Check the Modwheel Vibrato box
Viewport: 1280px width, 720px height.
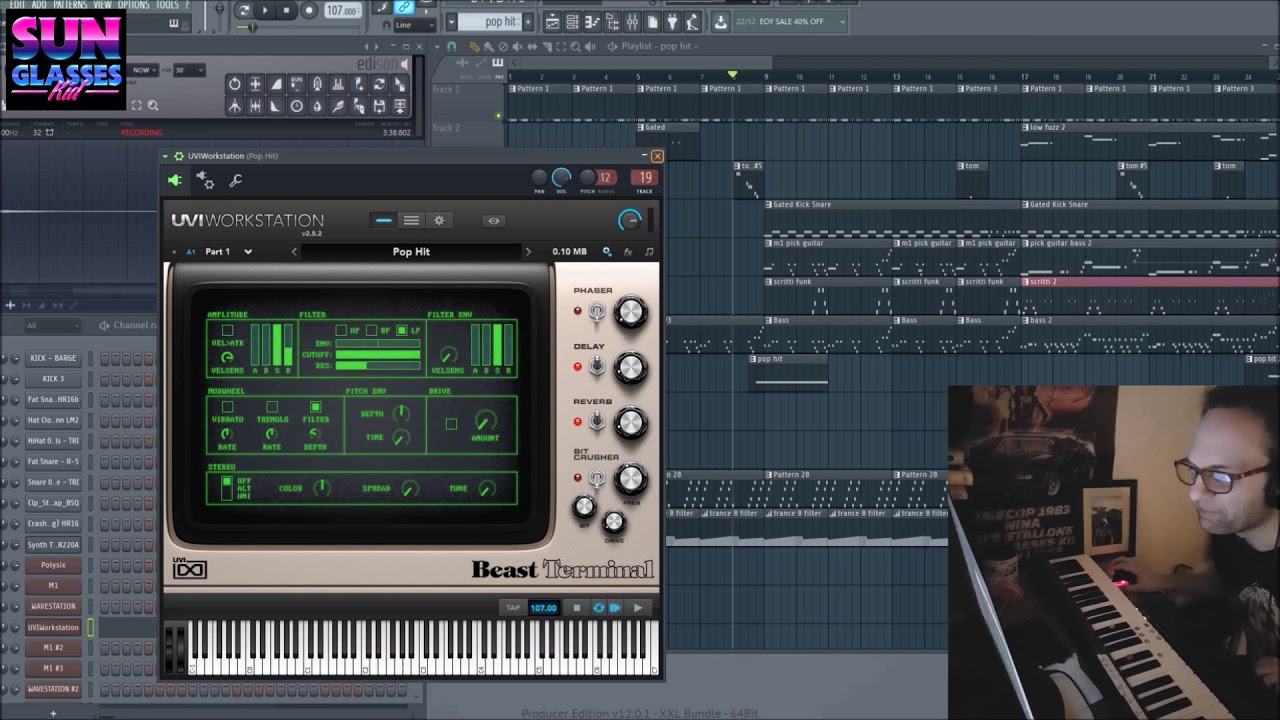tap(227, 407)
